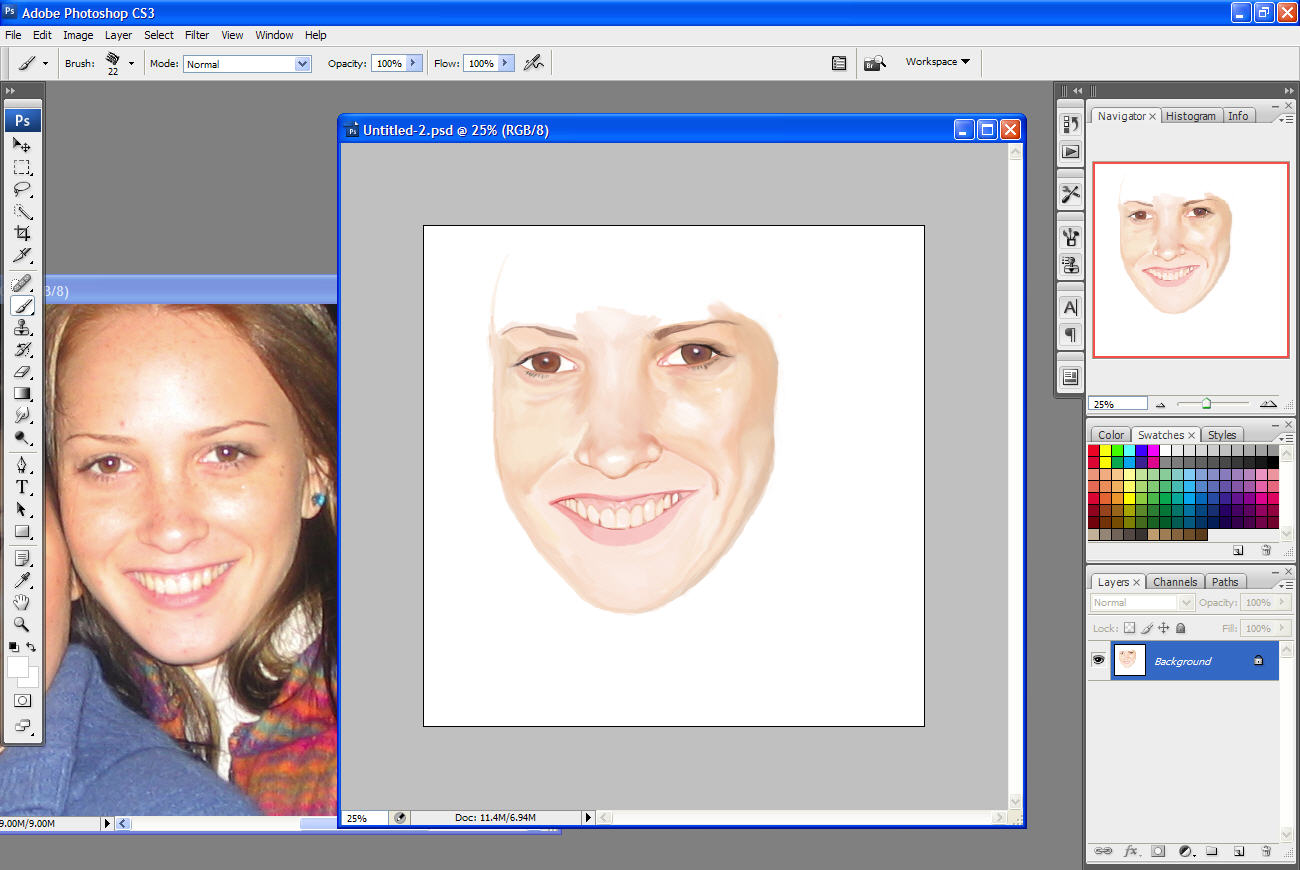Select the Lasso tool

(x=22, y=190)
